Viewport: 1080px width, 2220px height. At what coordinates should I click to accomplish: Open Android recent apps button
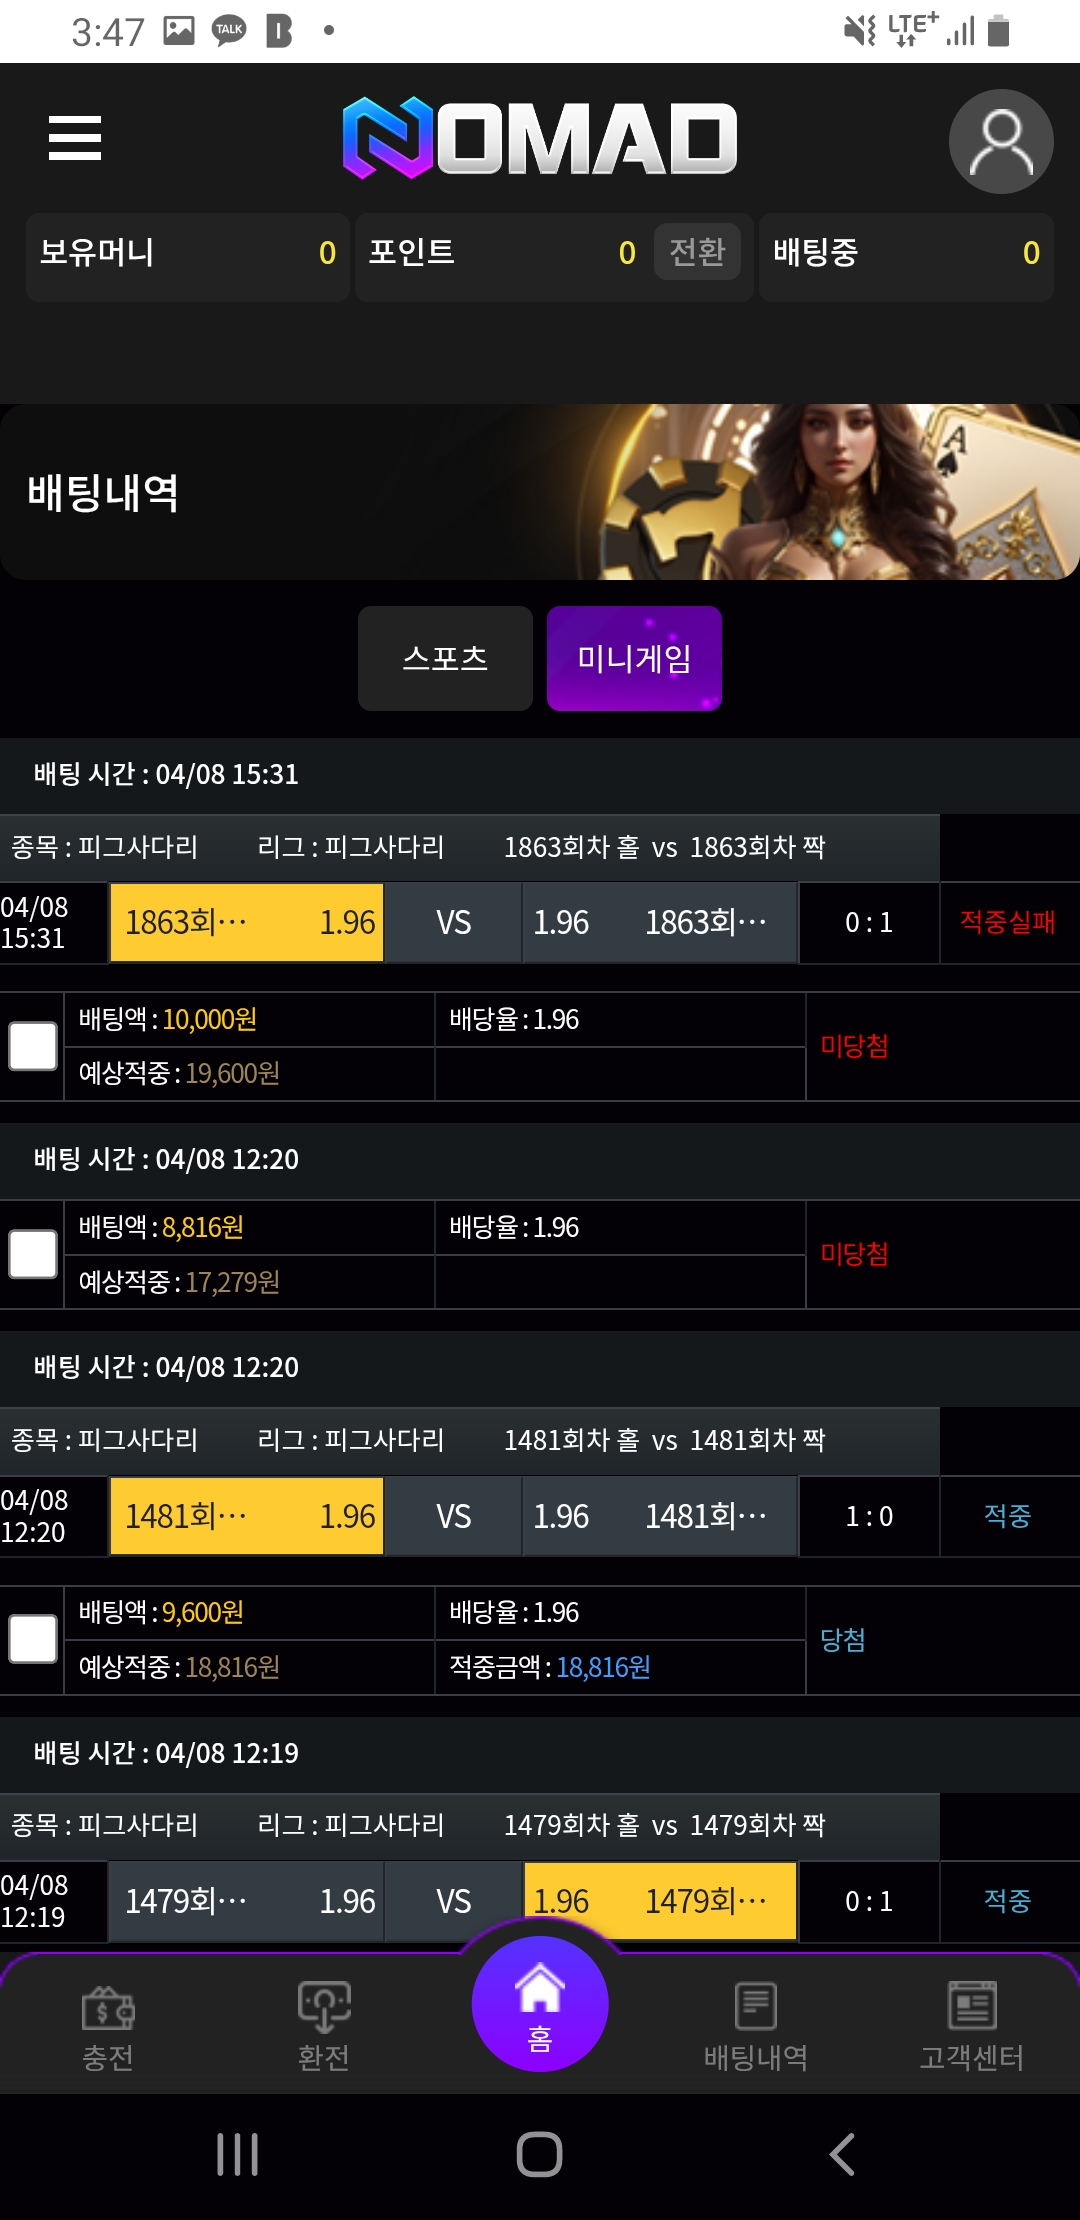(x=238, y=2154)
